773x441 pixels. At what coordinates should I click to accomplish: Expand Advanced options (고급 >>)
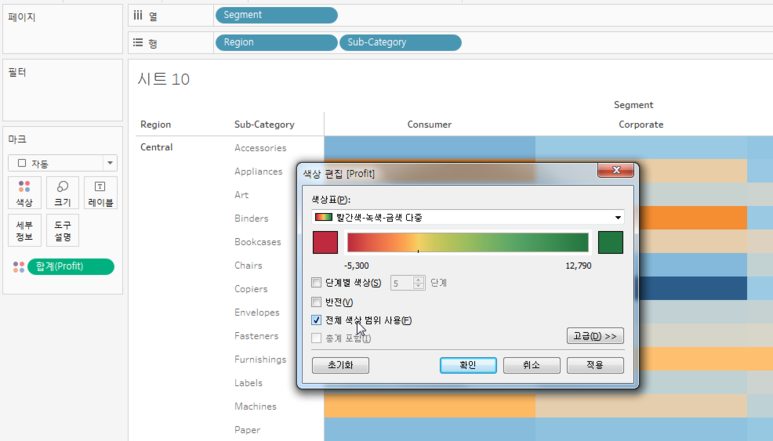(595, 336)
